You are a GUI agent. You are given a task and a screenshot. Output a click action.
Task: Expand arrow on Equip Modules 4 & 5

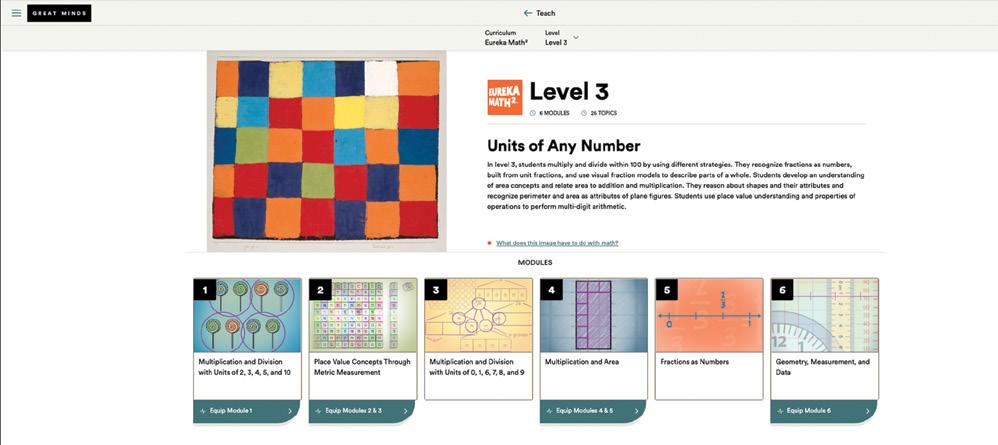636,411
